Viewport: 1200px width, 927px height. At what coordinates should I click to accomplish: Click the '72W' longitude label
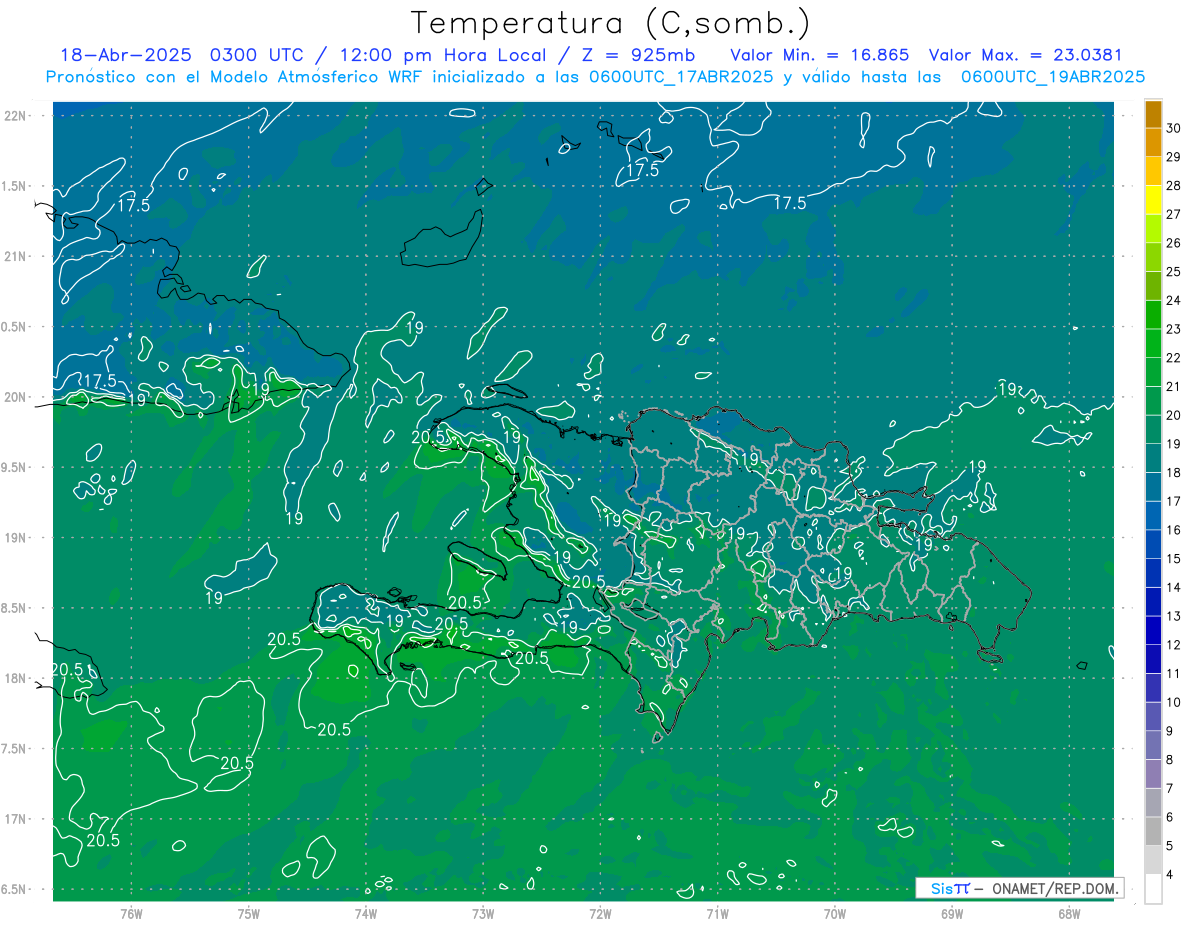600,914
